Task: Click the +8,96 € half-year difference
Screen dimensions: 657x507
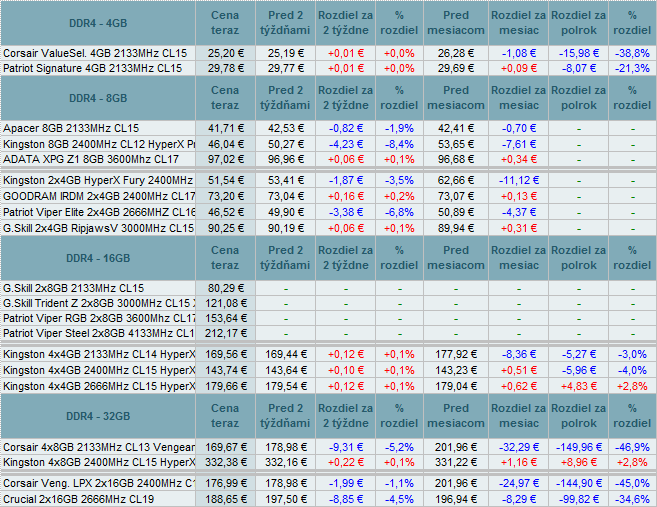Action: point(579,462)
